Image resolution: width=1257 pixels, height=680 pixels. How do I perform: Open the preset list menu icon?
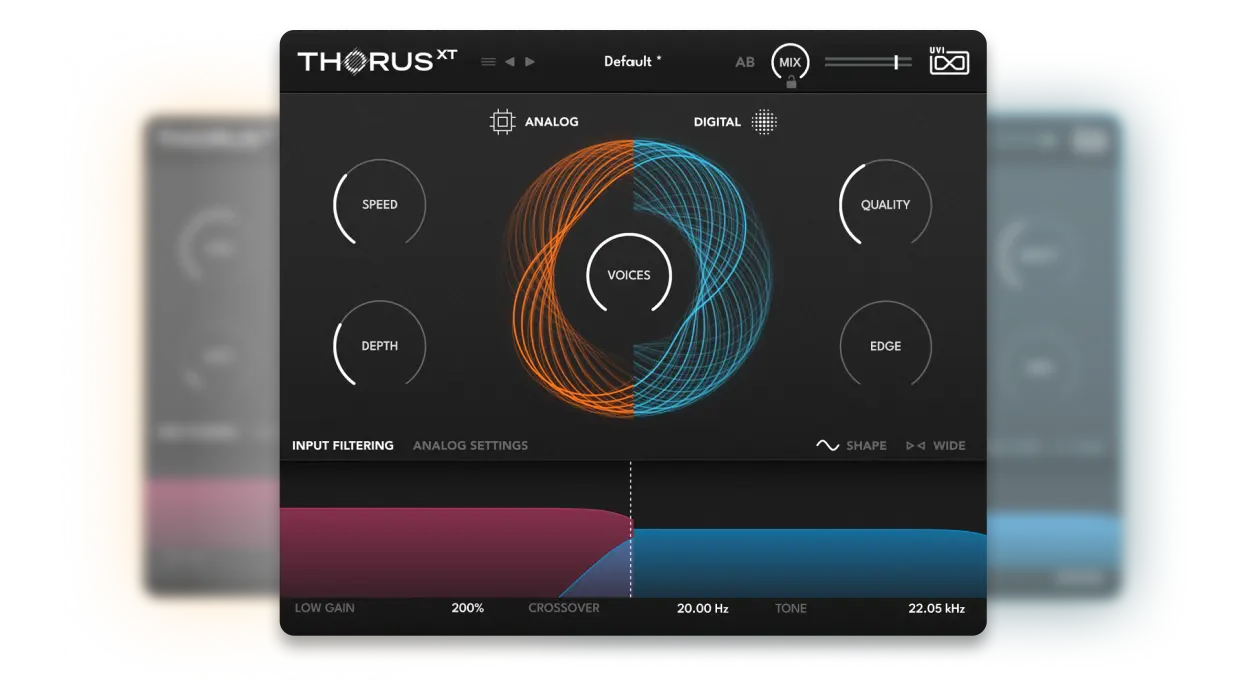pyautogui.click(x=488, y=62)
